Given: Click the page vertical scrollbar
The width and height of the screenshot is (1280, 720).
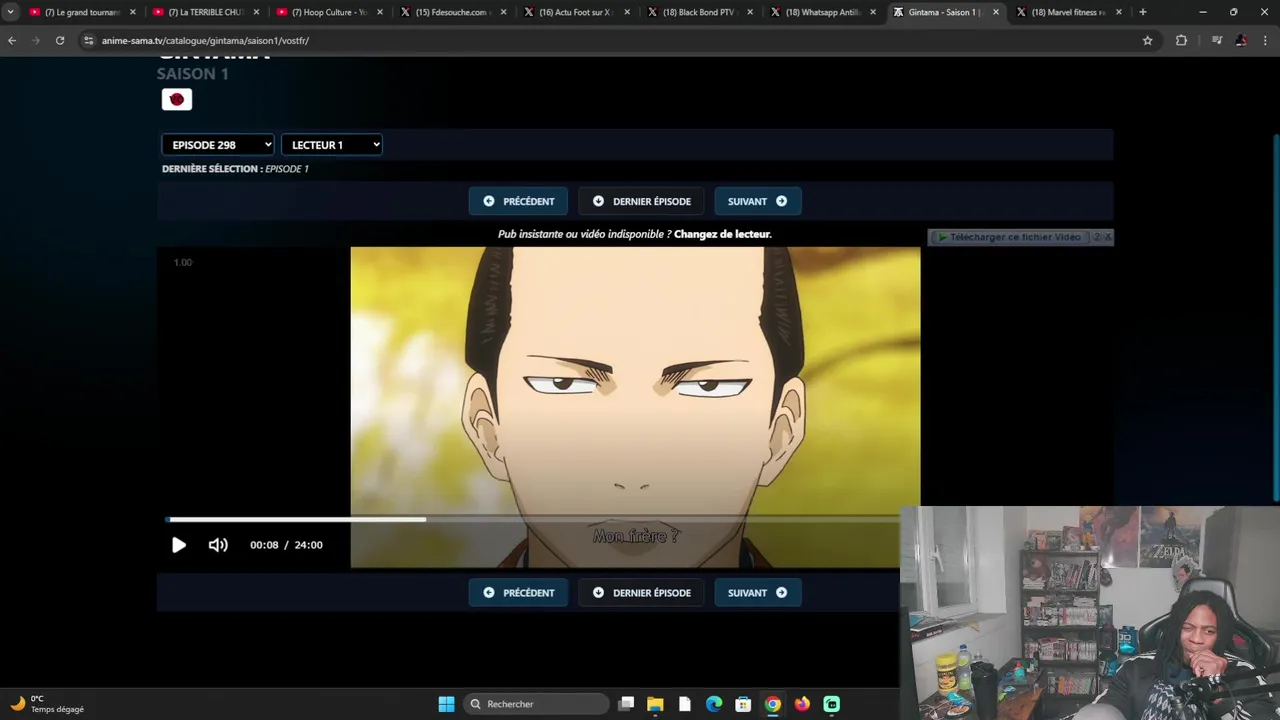Looking at the screenshot, I should (1275, 318).
